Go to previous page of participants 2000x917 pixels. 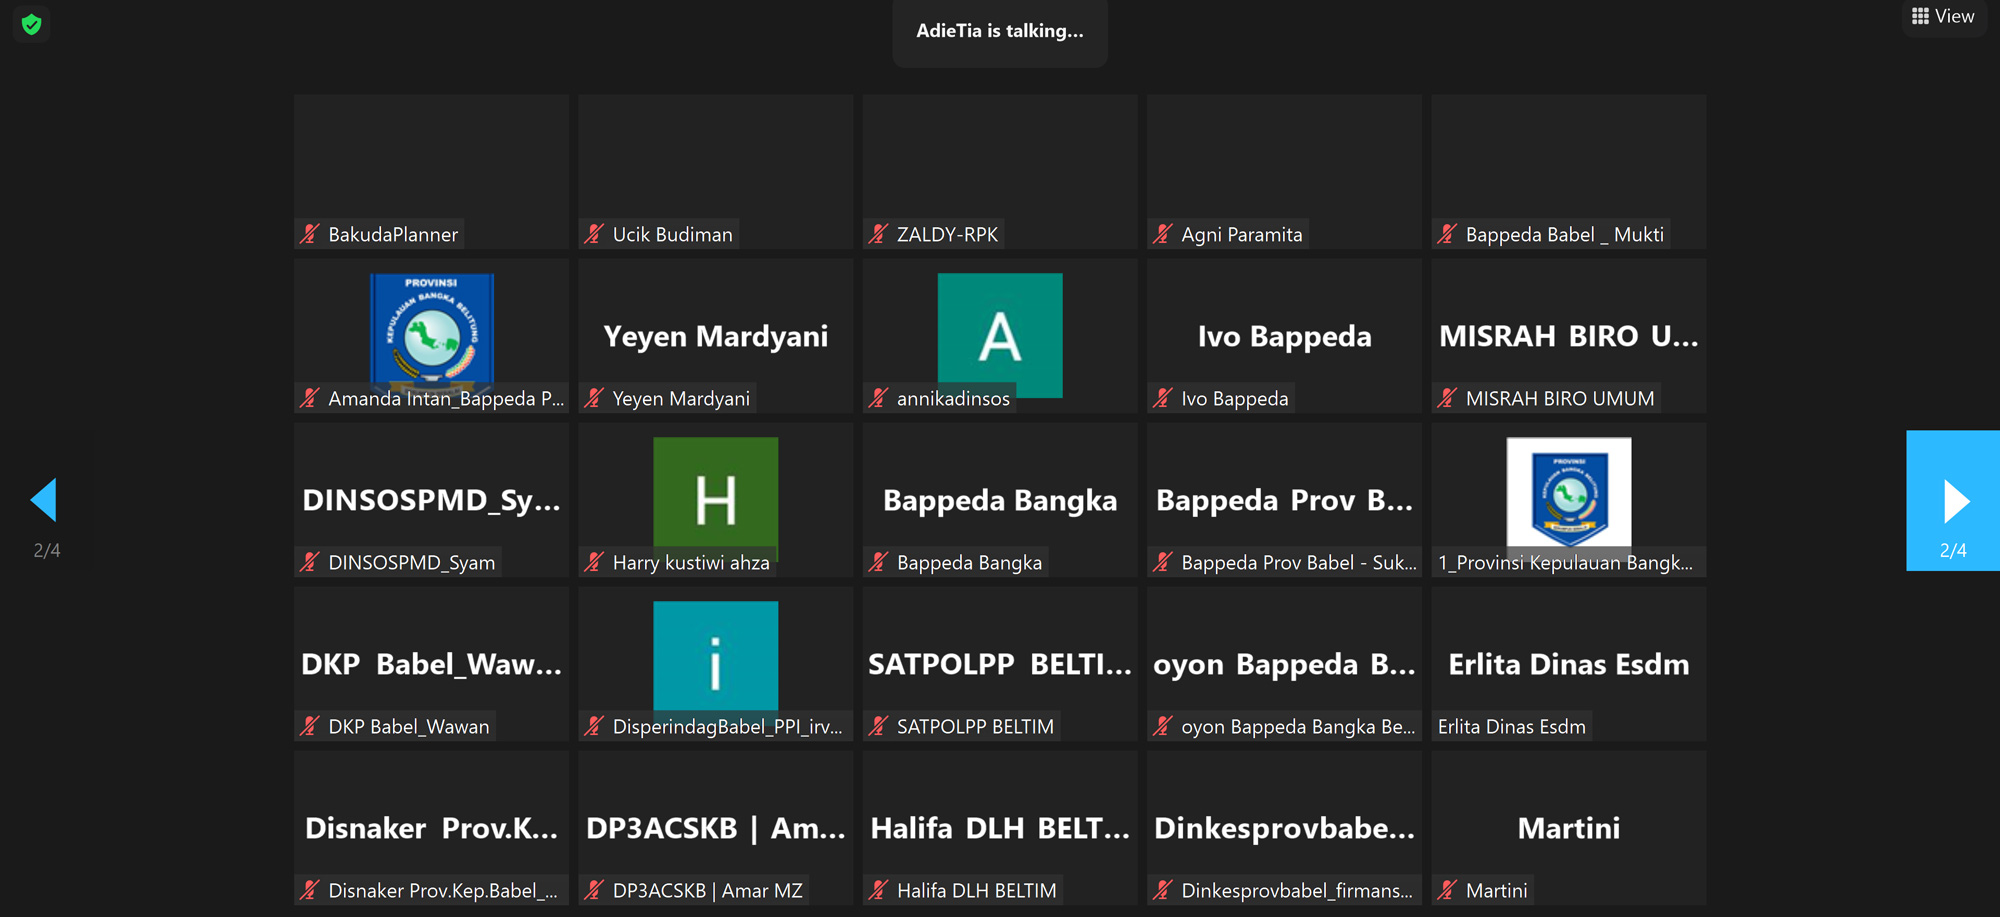(45, 500)
